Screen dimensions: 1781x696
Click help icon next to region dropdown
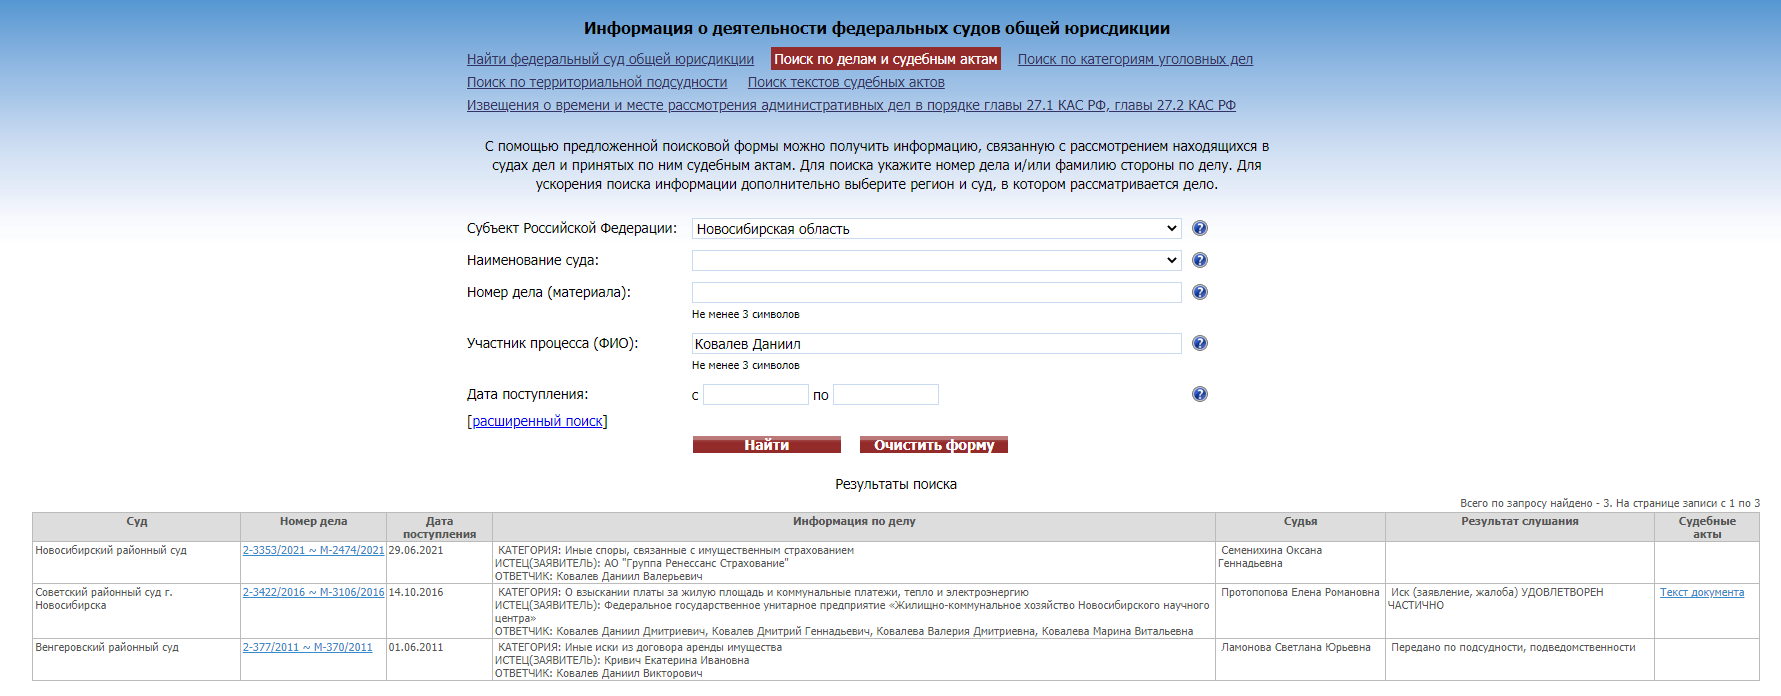coord(1200,228)
